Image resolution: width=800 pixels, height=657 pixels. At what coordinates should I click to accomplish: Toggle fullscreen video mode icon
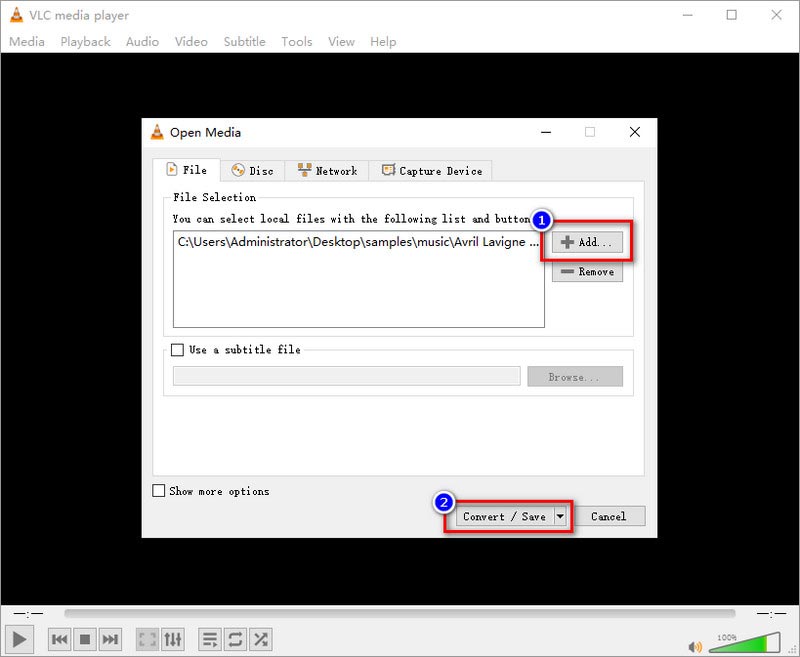pos(147,639)
